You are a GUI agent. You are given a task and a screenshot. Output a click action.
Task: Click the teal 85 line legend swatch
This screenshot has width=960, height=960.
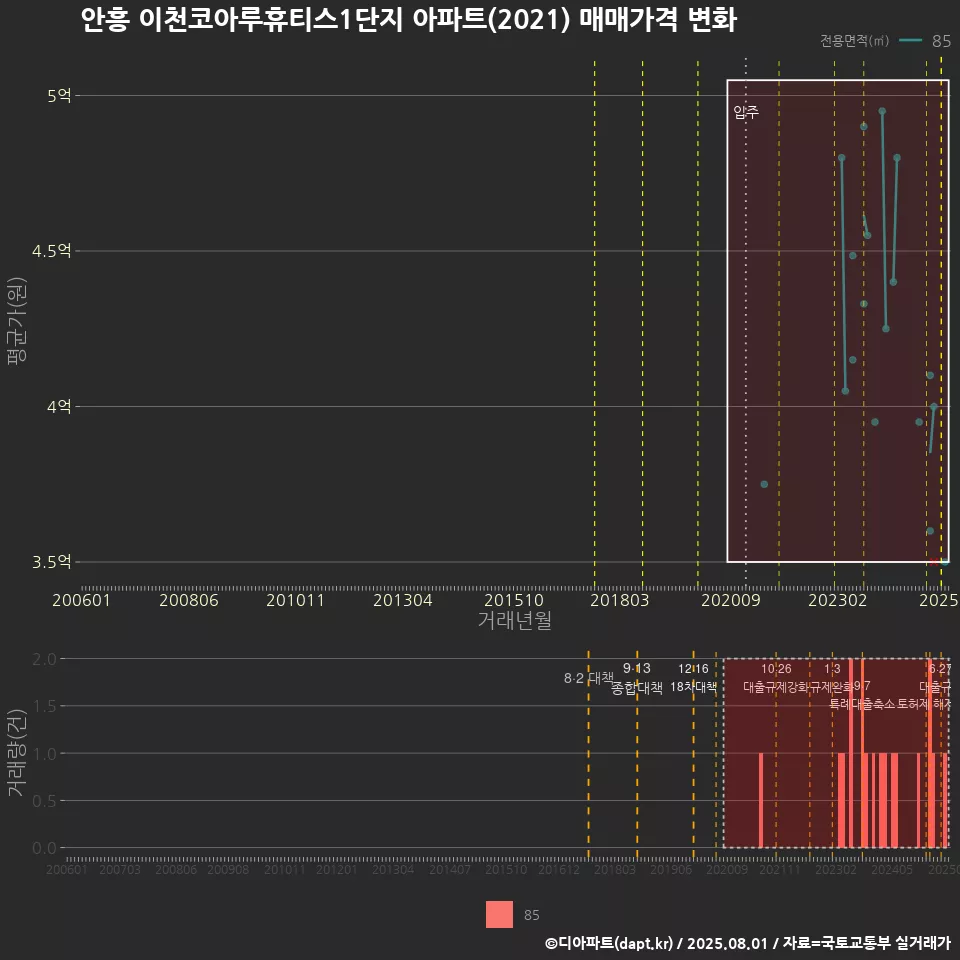(x=910, y=40)
